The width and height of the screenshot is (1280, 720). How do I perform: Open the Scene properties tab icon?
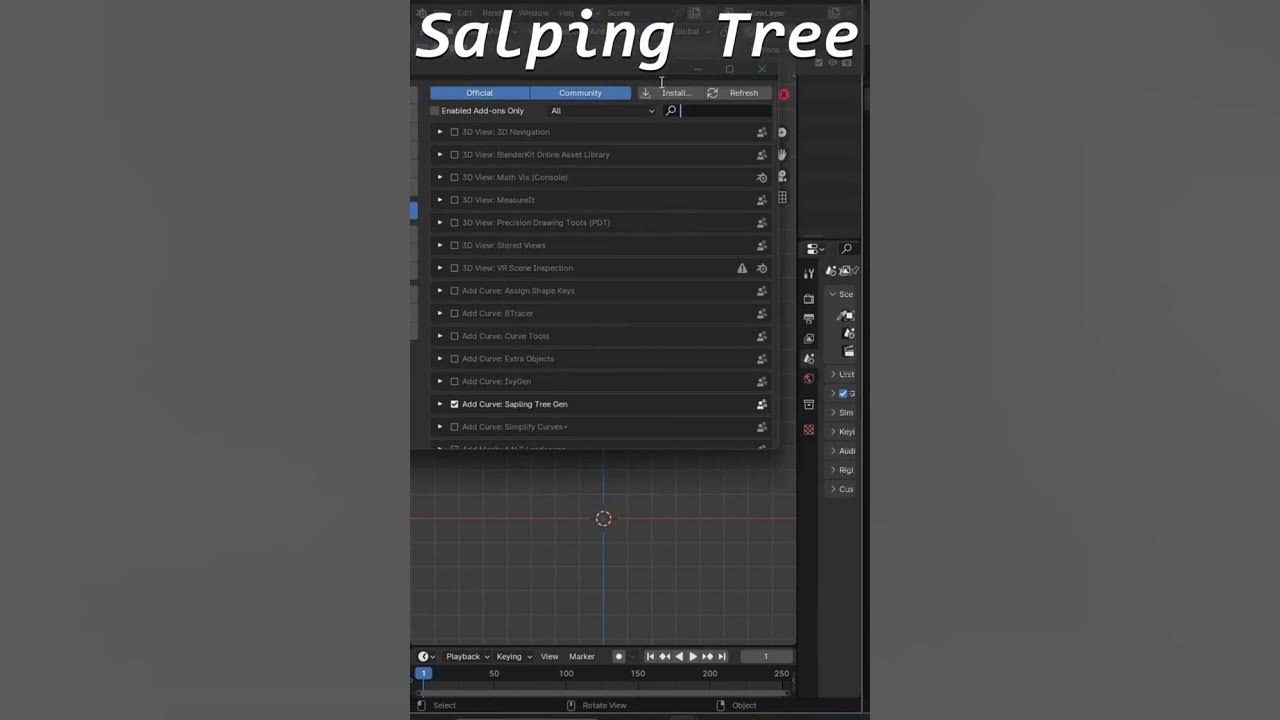(809, 358)
